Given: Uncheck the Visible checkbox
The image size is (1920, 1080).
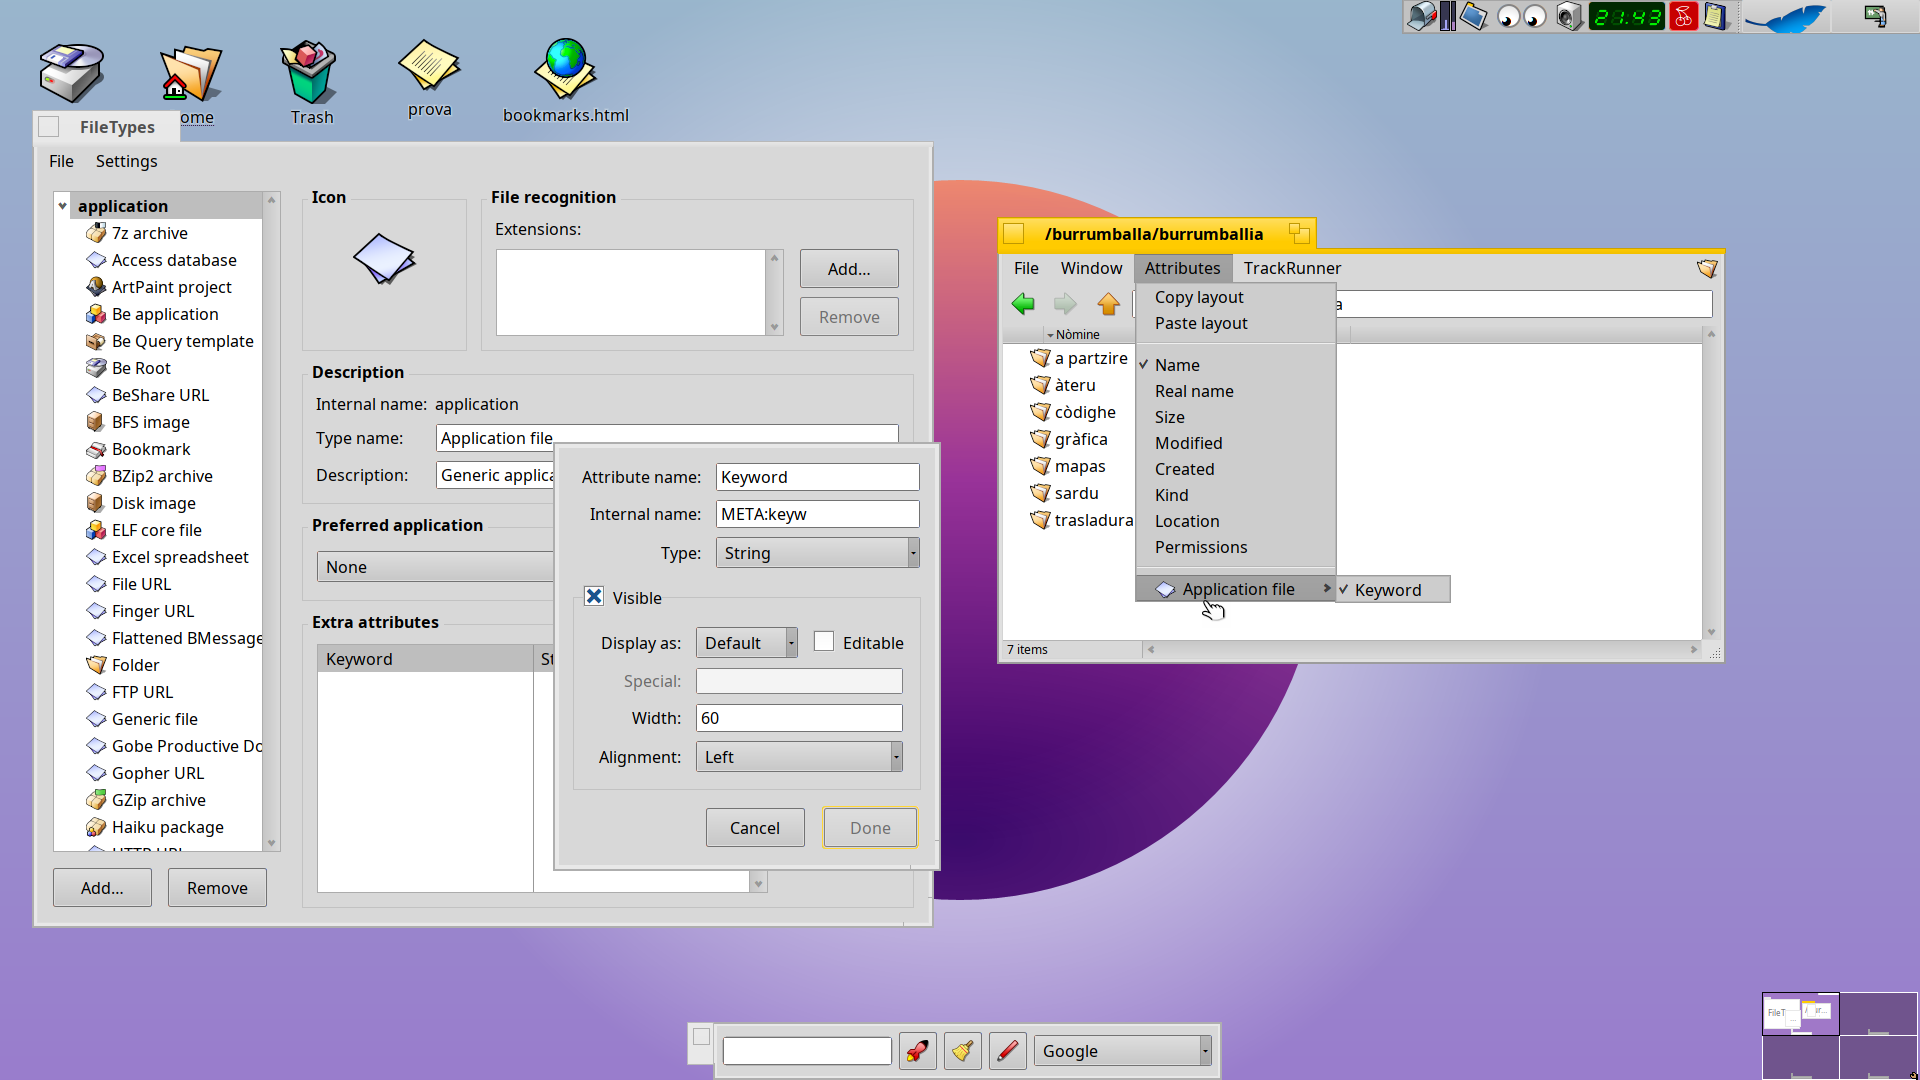Looking at the screenshot, I should pos(594,597).
